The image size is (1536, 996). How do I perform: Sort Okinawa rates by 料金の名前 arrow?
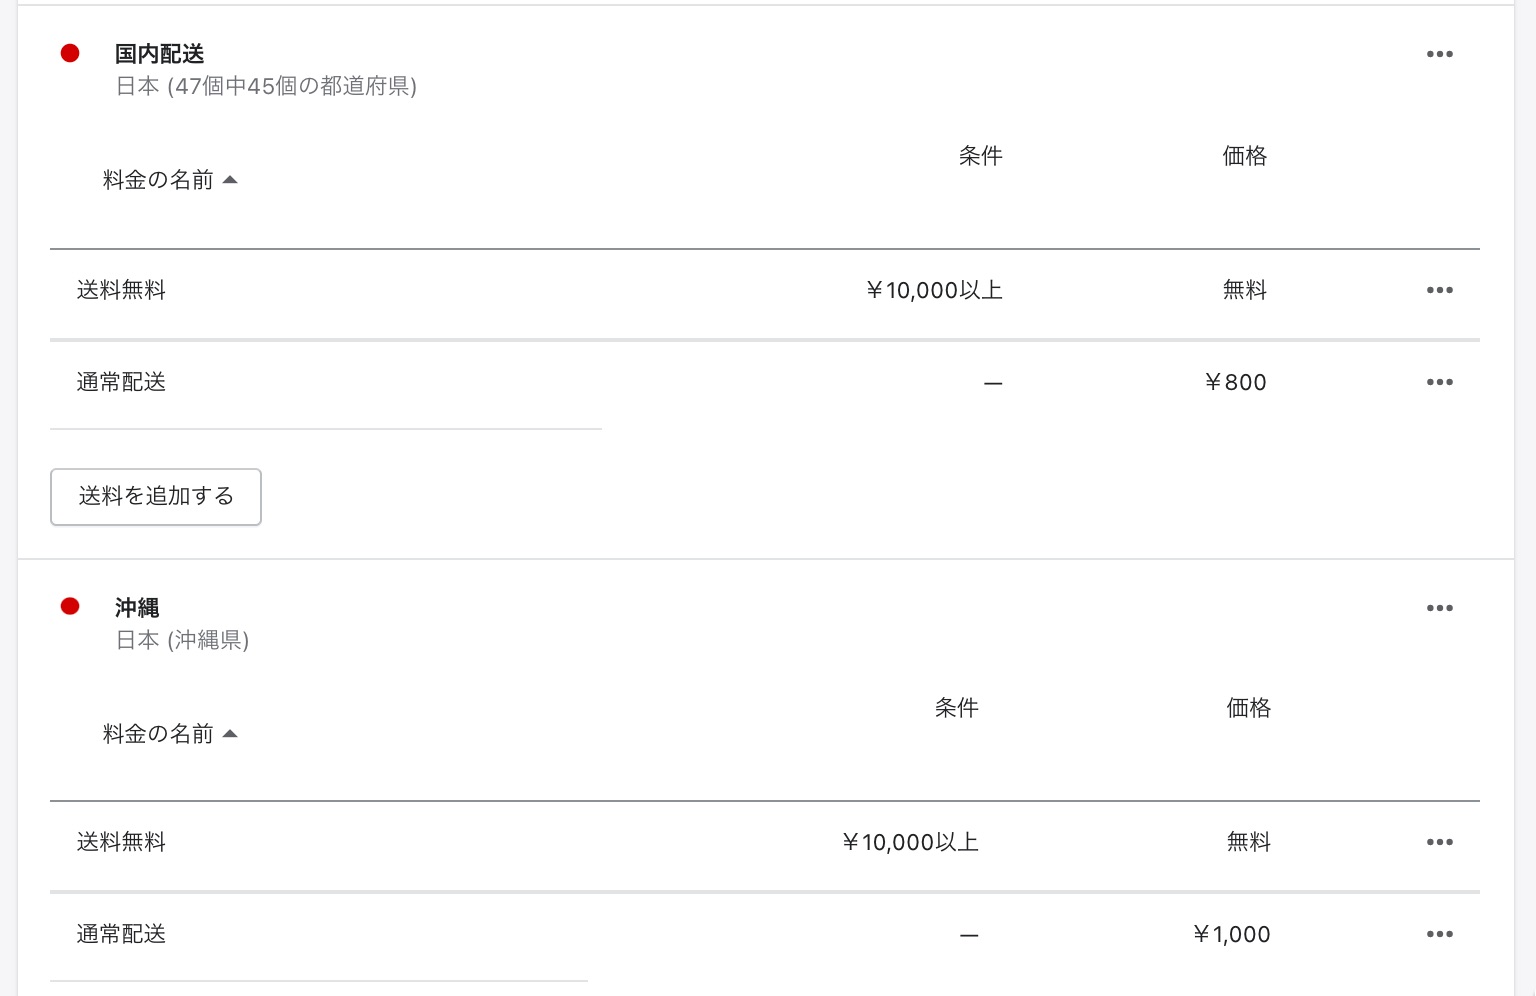pos(230,734)
